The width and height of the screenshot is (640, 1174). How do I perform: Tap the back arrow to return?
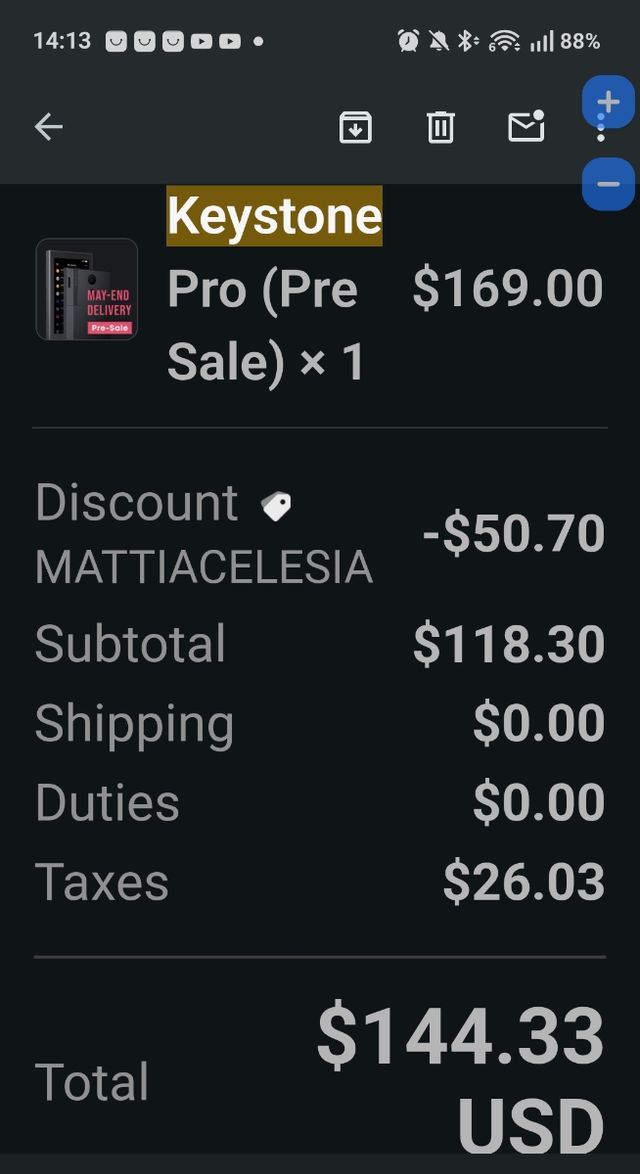(x=48, y=127)
